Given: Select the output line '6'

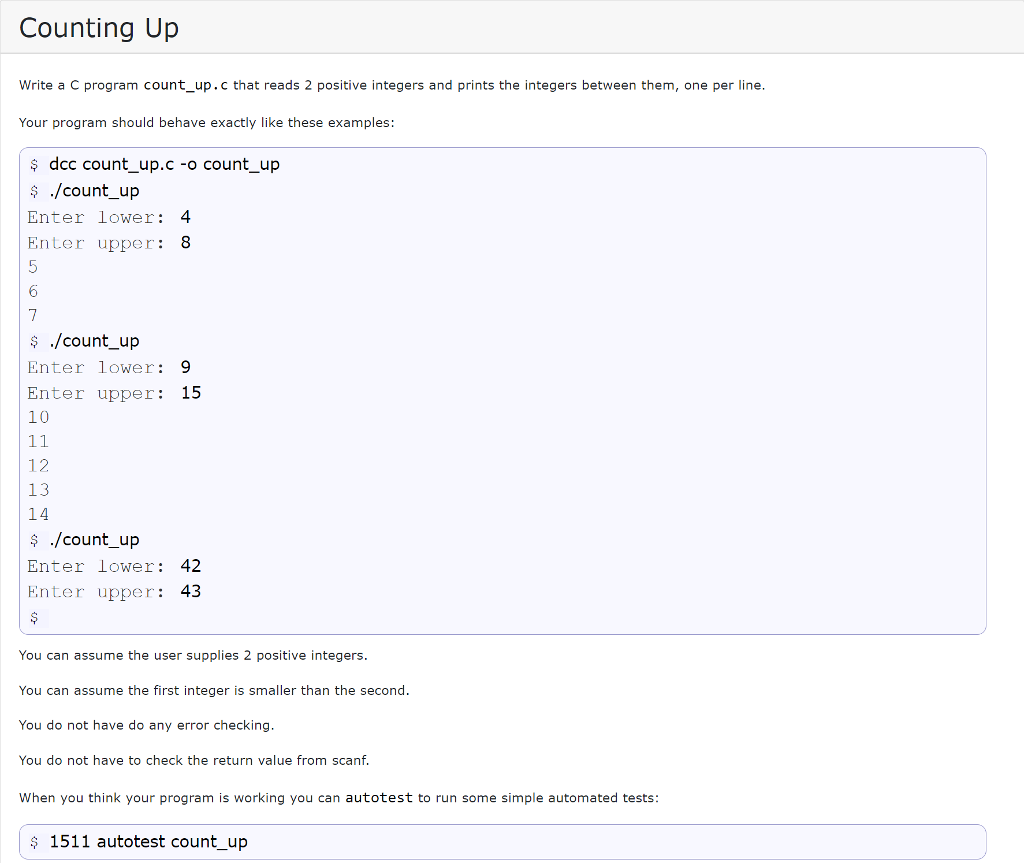Looking at the screenshot, I should [33, 291].
